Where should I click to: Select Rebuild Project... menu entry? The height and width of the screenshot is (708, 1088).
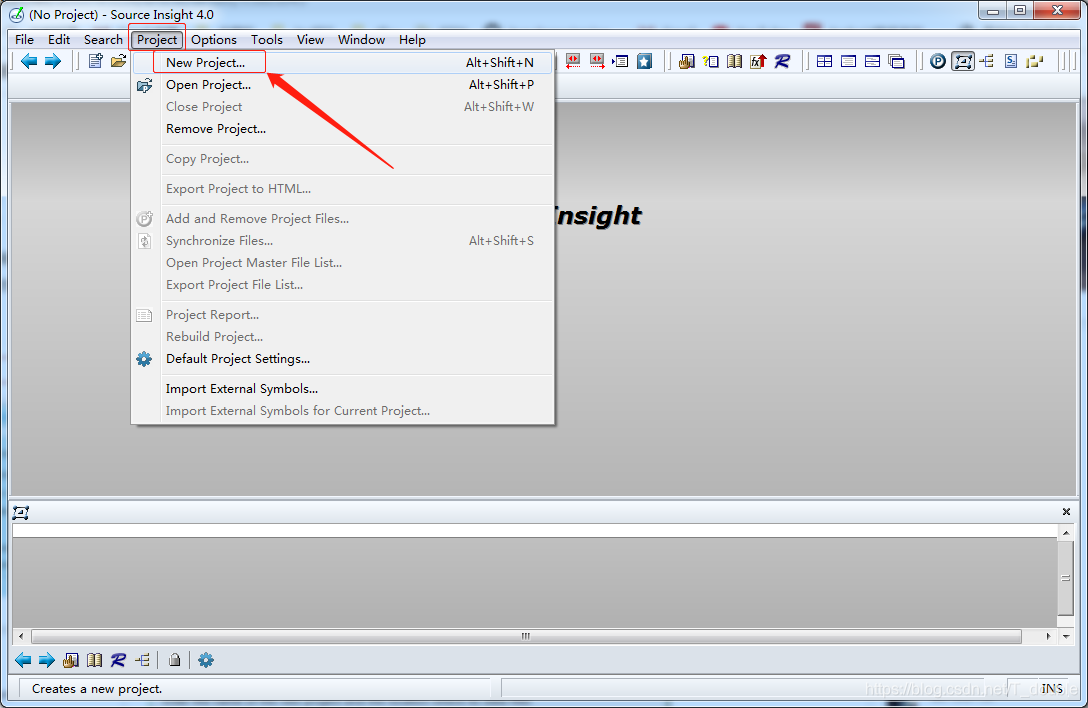[343, 337]
